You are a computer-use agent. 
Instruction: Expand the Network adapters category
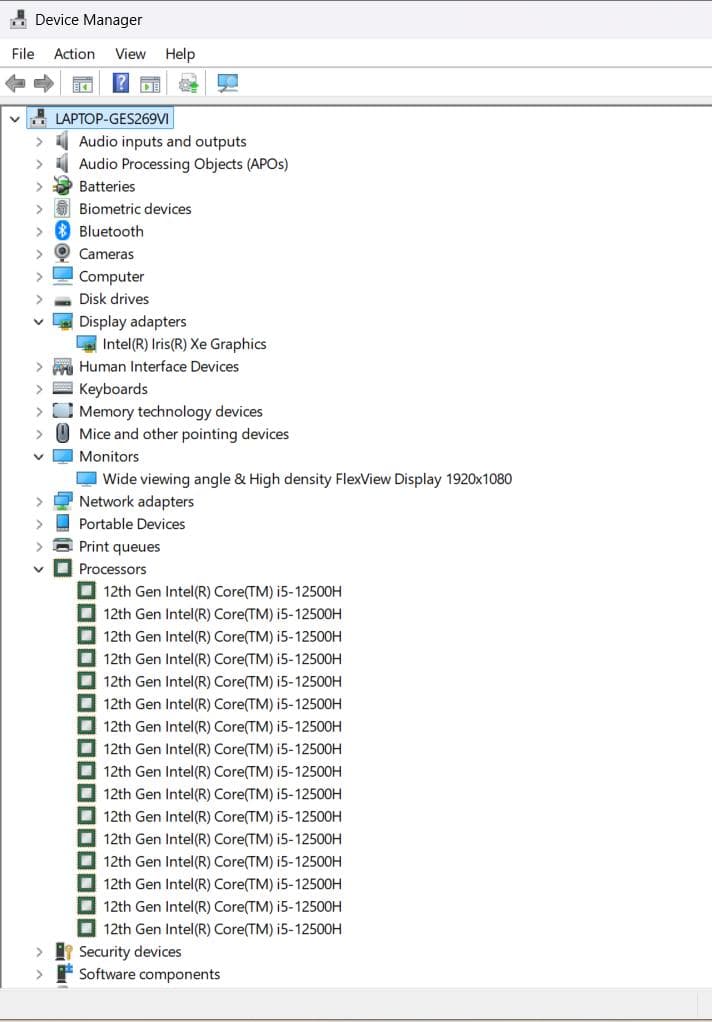coord(39,502)
